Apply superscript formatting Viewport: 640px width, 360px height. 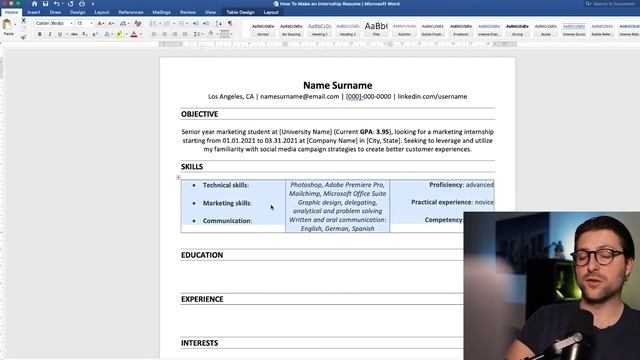tap(95, 34)
